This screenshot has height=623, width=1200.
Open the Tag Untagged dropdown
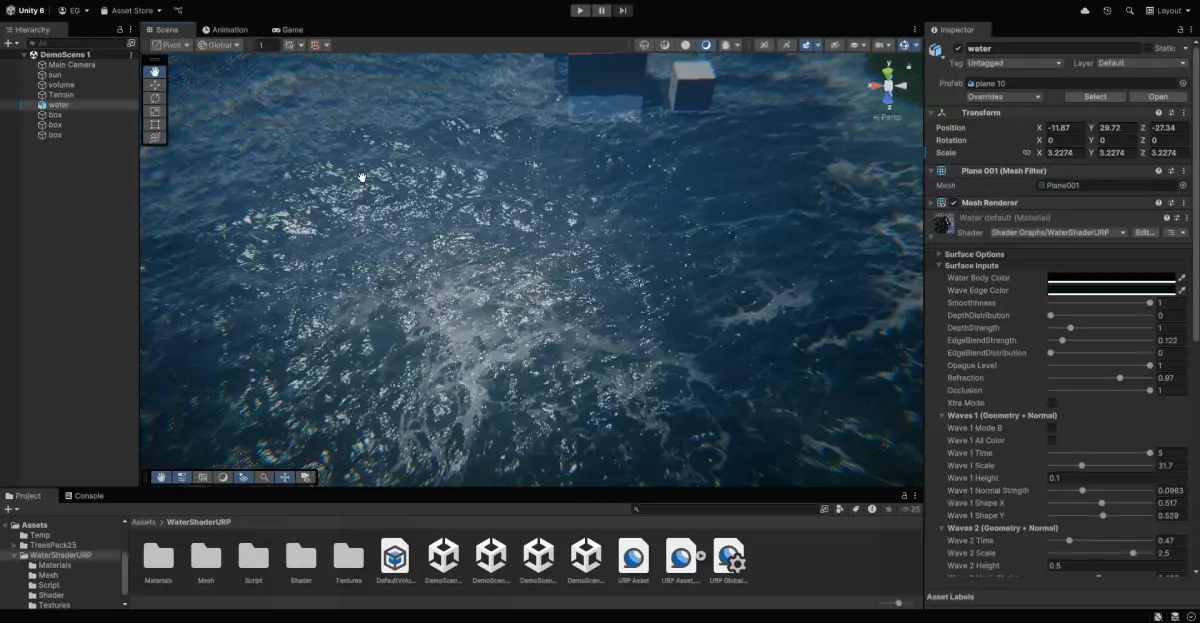tap(1015, 63)
